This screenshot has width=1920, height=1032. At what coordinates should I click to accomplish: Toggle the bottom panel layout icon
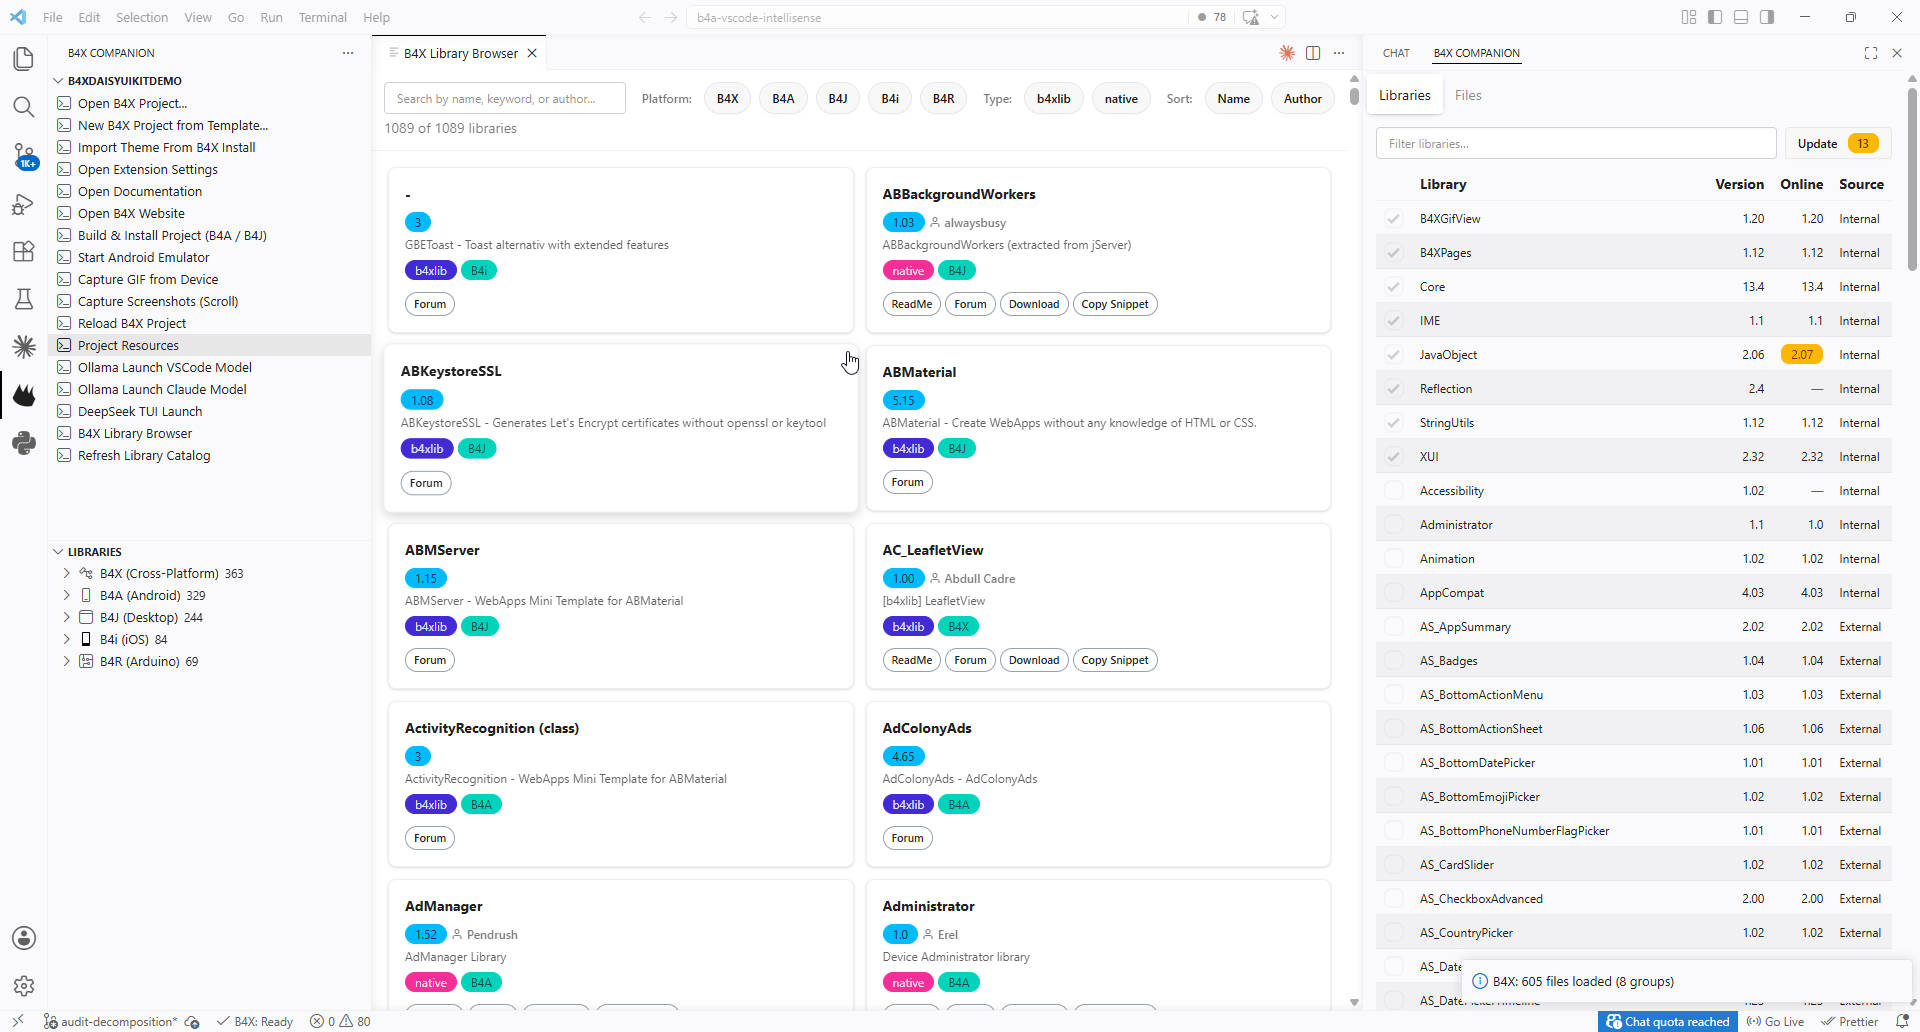1741,17
